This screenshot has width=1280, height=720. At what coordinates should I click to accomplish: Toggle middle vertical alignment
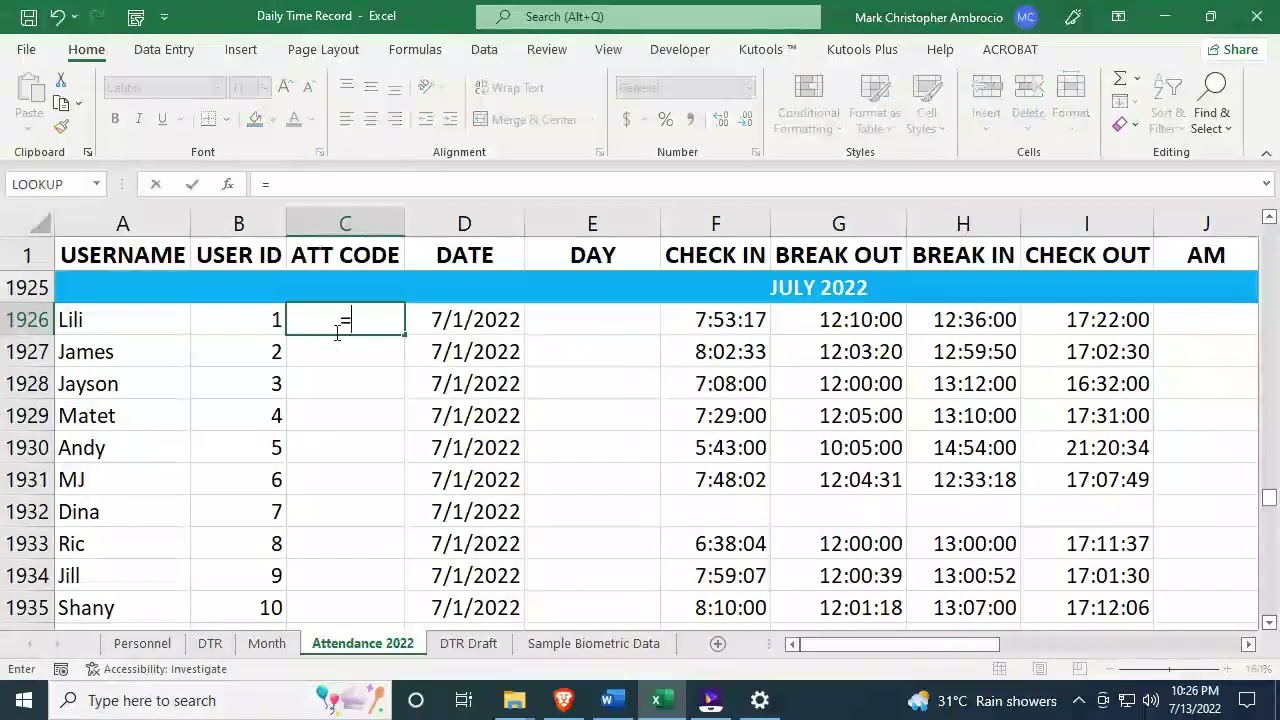coord(370,88)
